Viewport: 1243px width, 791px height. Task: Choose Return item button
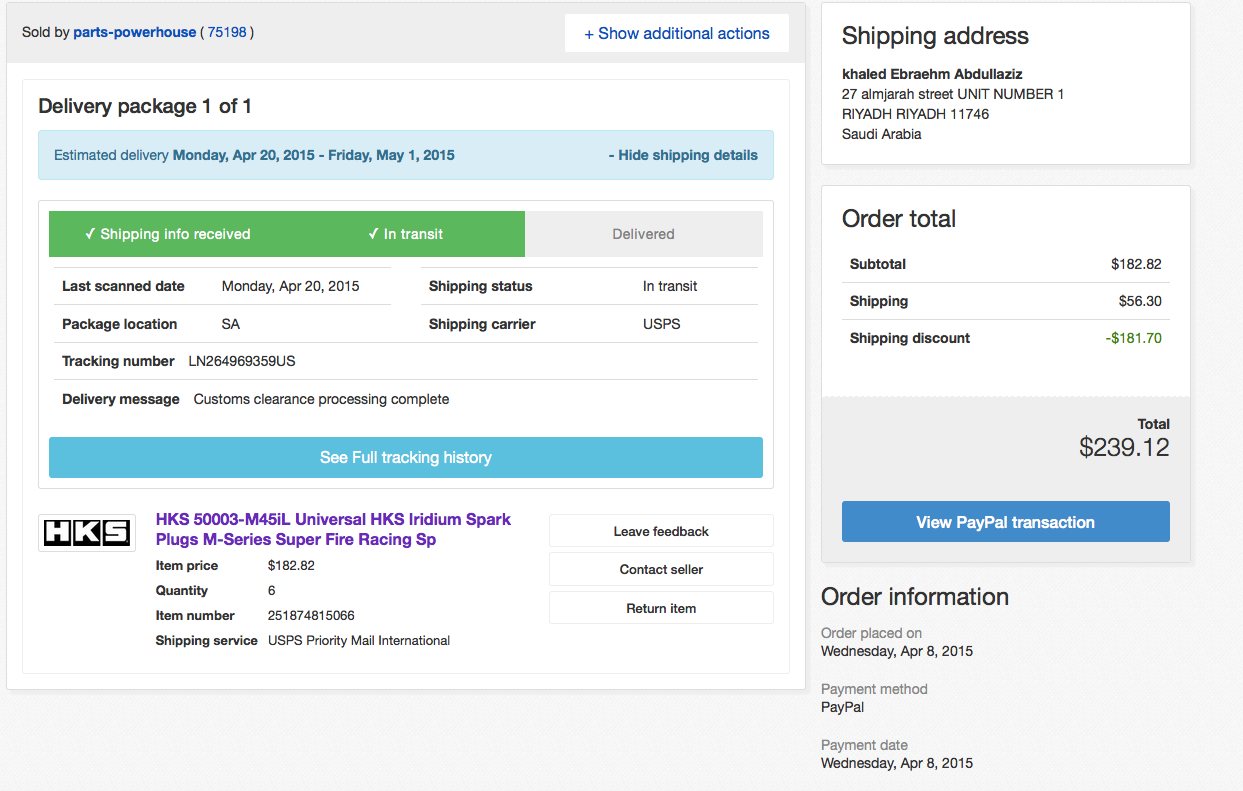661,608
